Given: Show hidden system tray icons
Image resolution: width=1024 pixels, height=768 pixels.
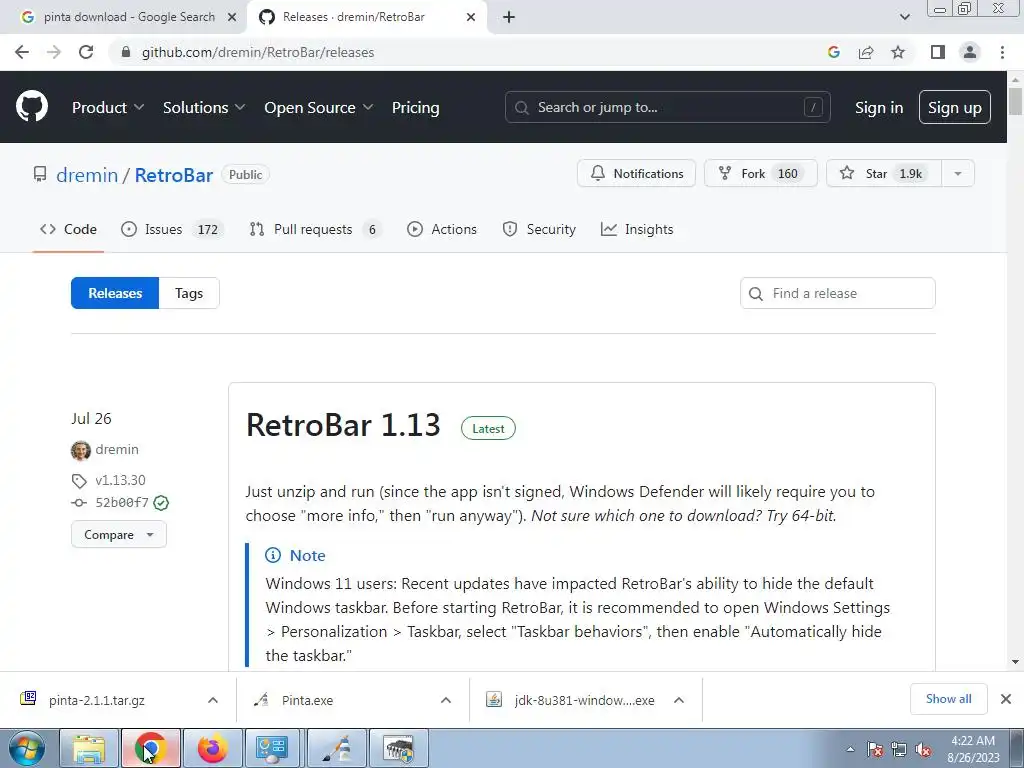Looking at the screenshot, I should pyautogui.click(x=850, y=749).
